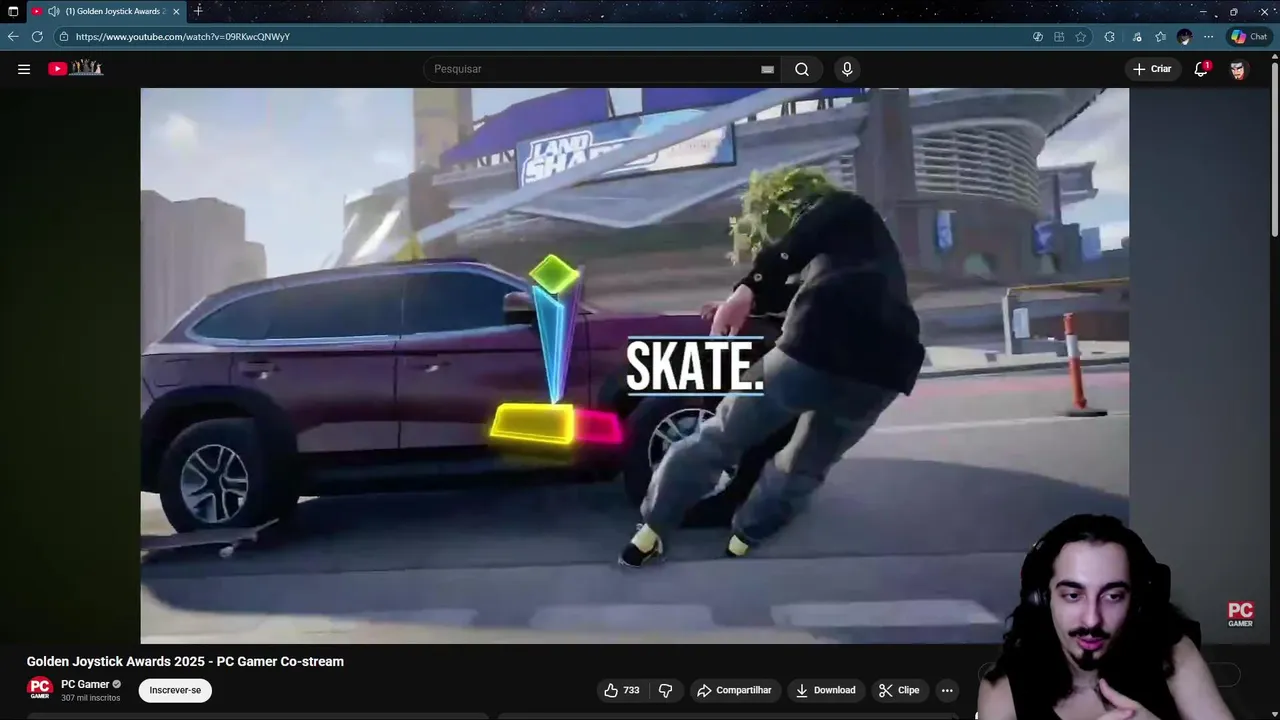Go back with browser back arrow
Viewport: 1280px width, 720px height.
click(13, 37)
